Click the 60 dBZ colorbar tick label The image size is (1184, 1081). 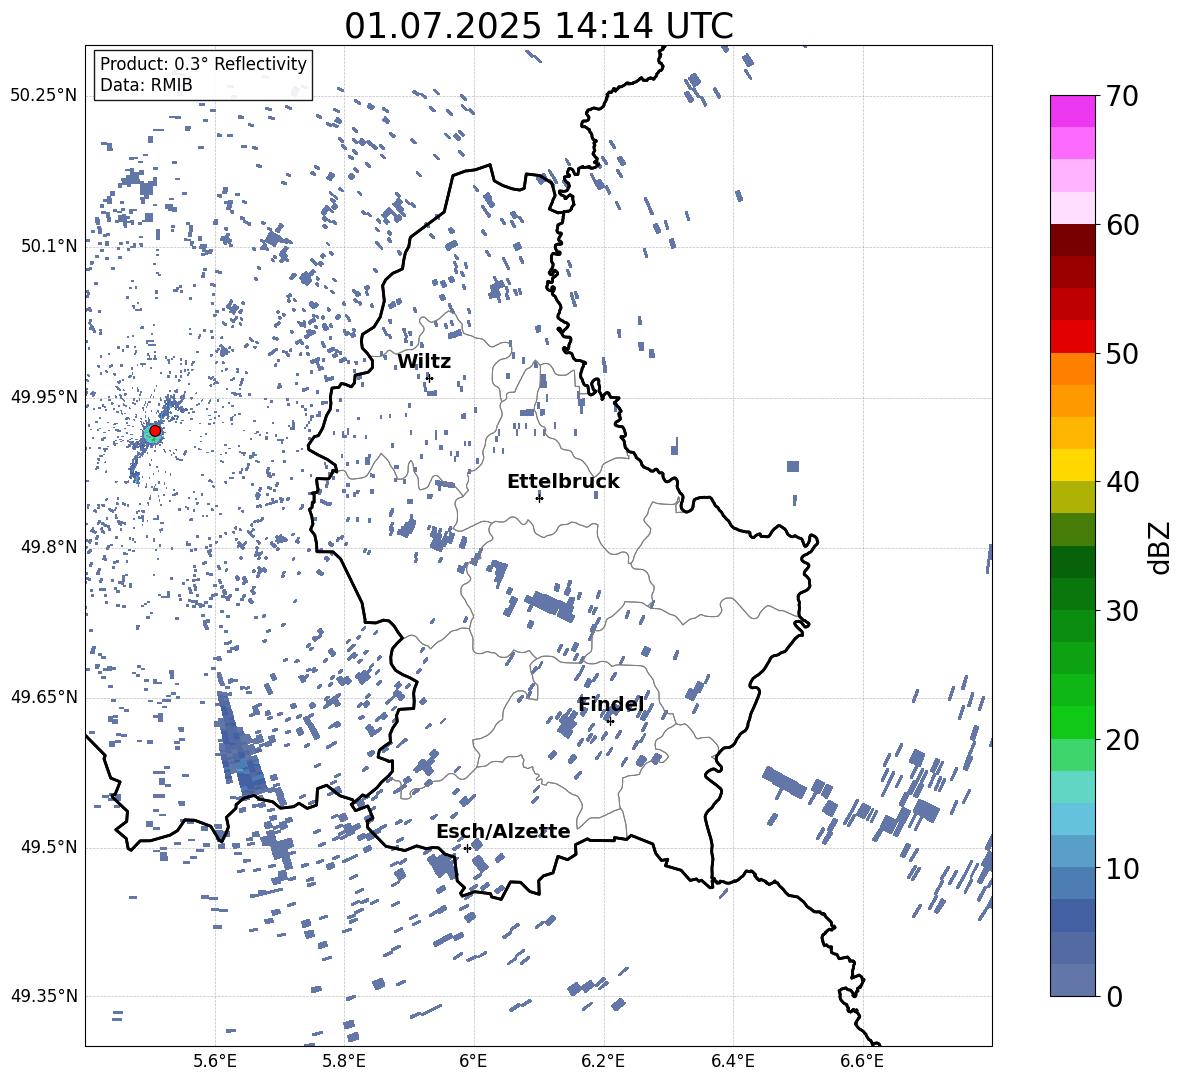click(1122, 224)
